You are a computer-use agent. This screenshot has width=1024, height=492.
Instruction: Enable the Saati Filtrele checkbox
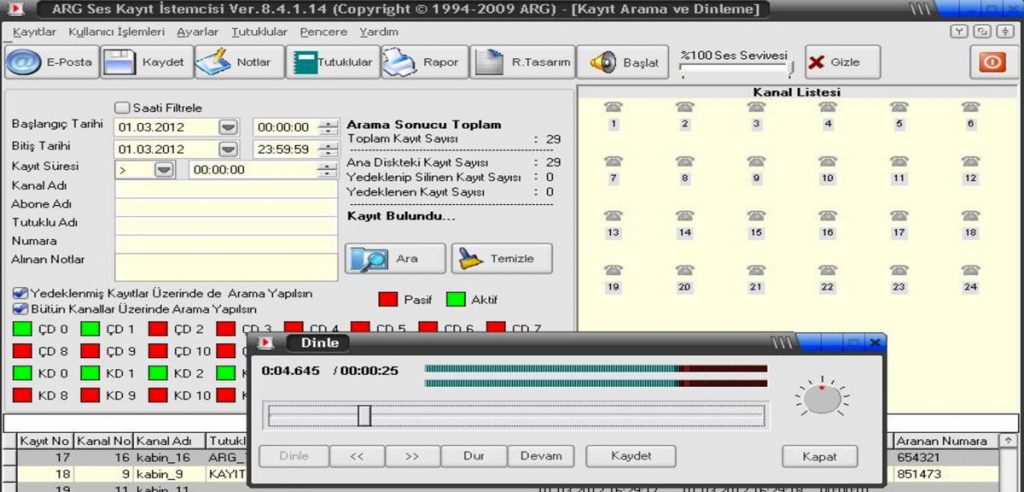[122, 108]
